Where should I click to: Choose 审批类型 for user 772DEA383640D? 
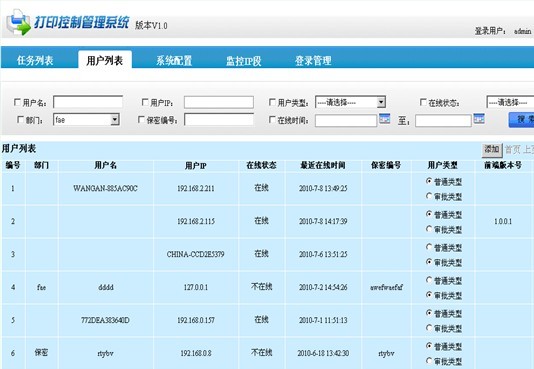click(429, 327)
